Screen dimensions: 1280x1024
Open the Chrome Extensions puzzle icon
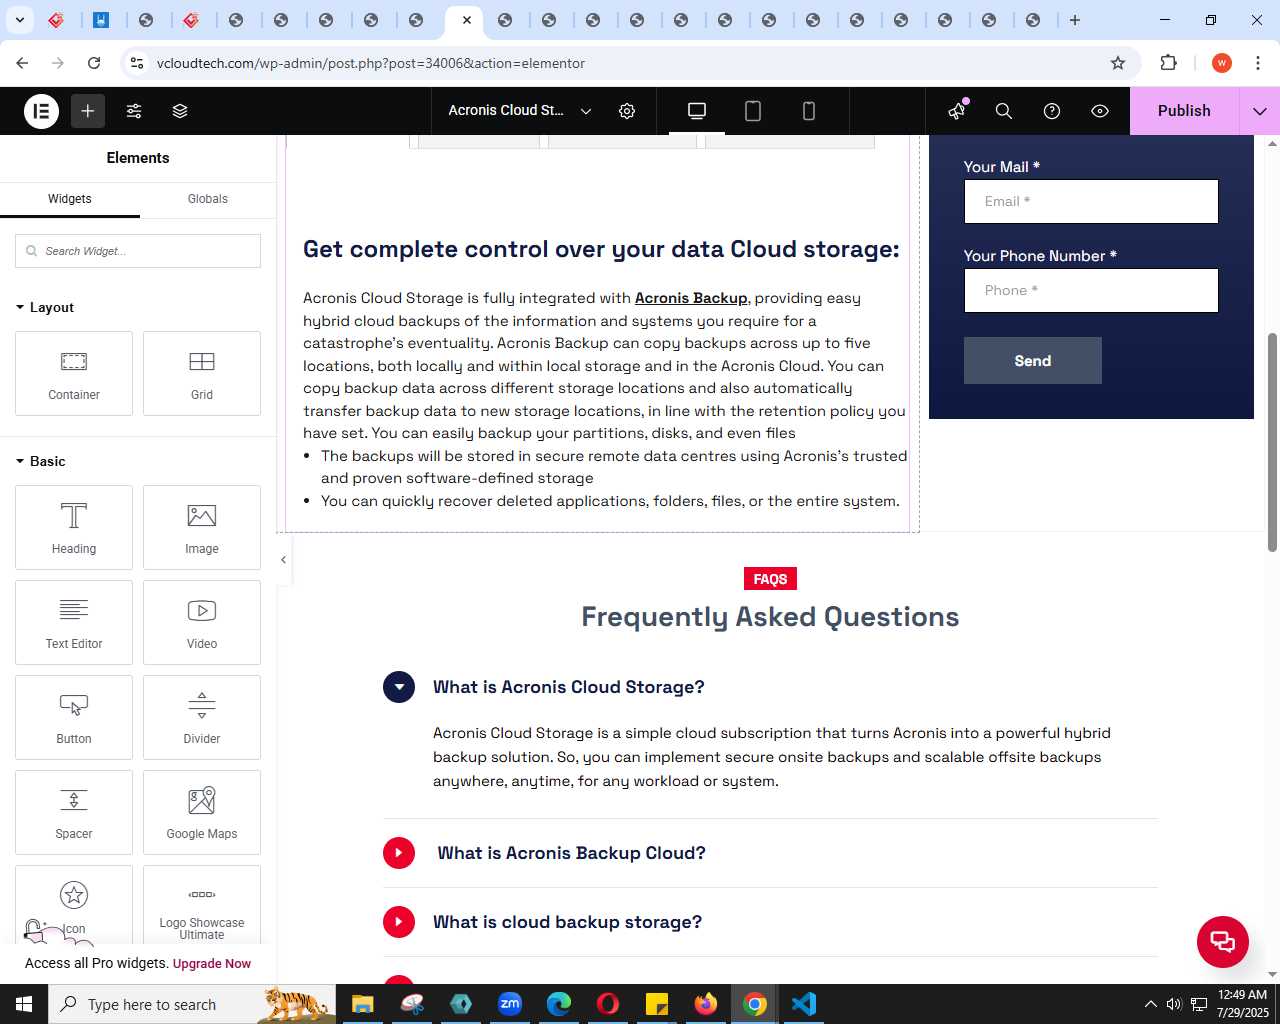point(1168,63)
